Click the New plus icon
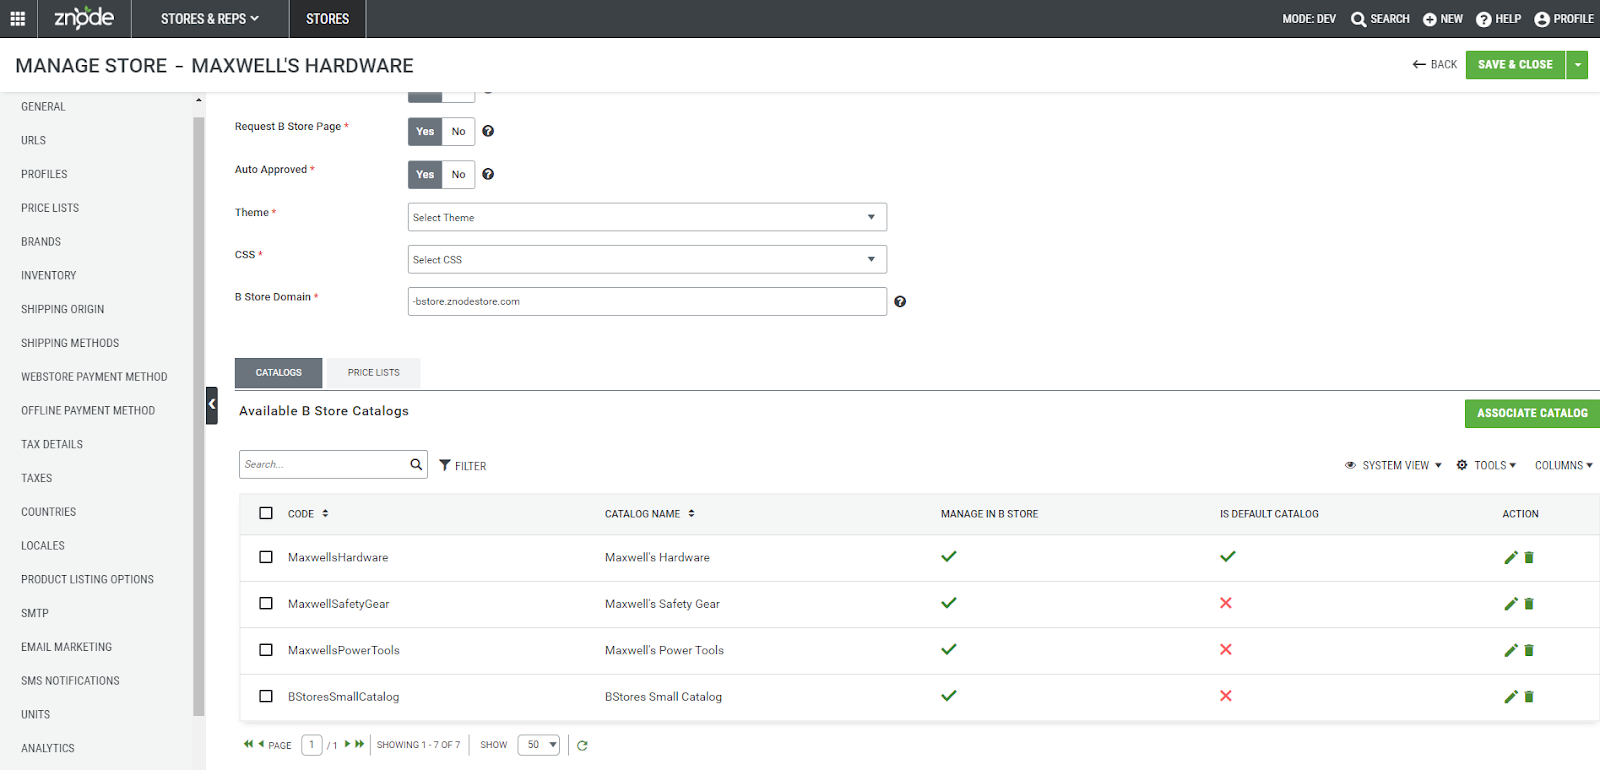The height and width of the screenshot is (770, 1600). click(1430, 19)
